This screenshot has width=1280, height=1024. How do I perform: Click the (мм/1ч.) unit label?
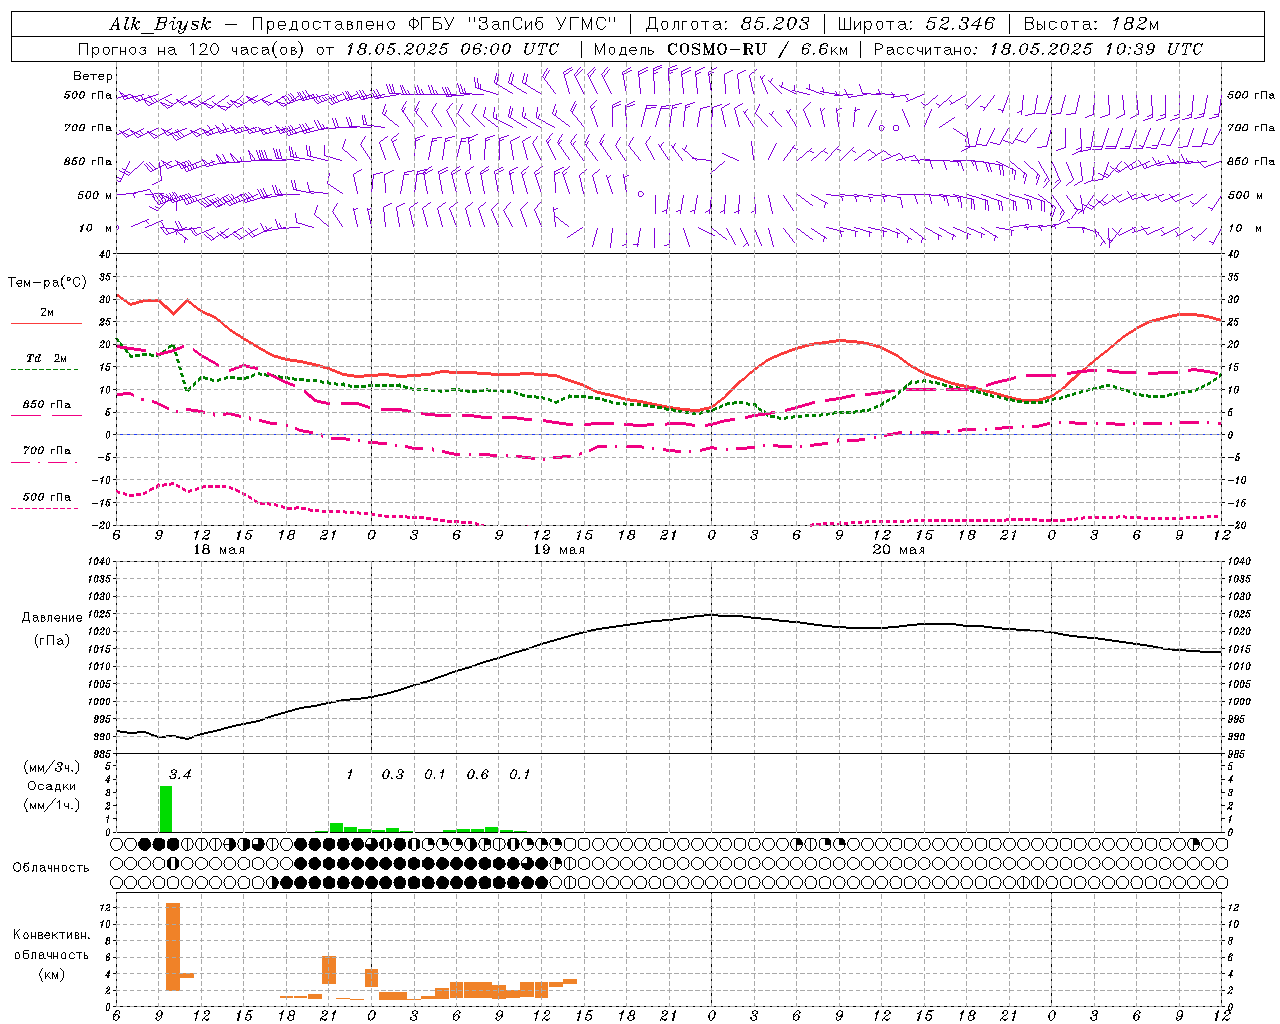(x=52, y=805)
